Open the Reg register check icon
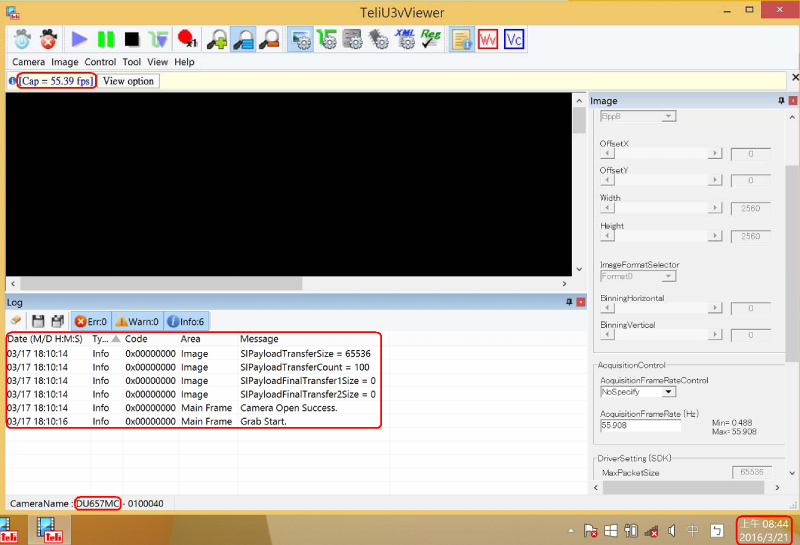Image resolution: width=800 pixels, height=545 pixels. (431, 40)
